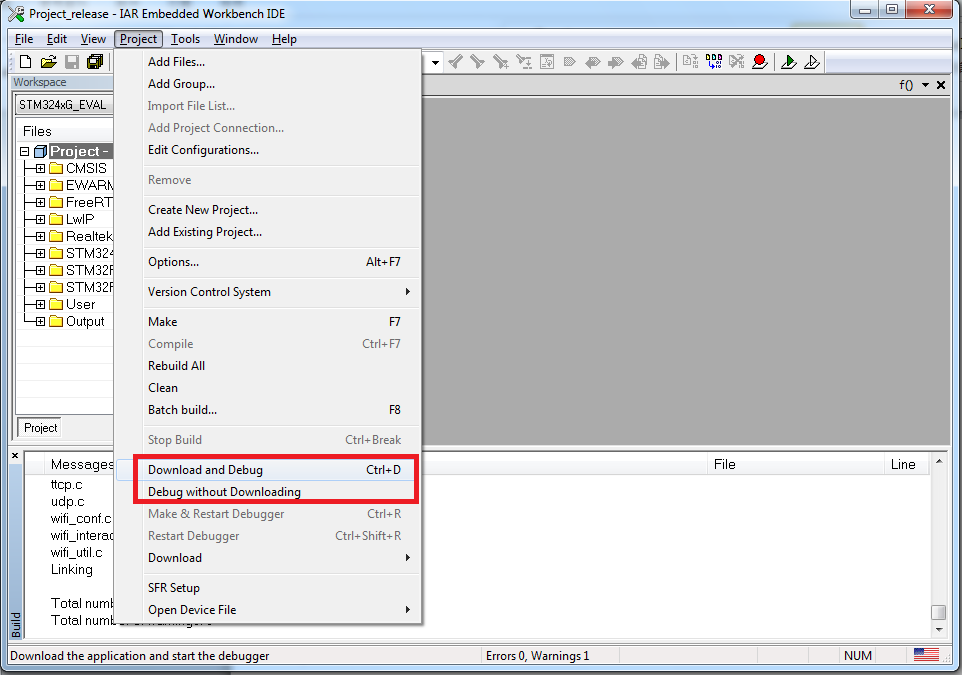Close the Build messages pane
This screenshot has width=962, height=675.
[x=15, y=455]
